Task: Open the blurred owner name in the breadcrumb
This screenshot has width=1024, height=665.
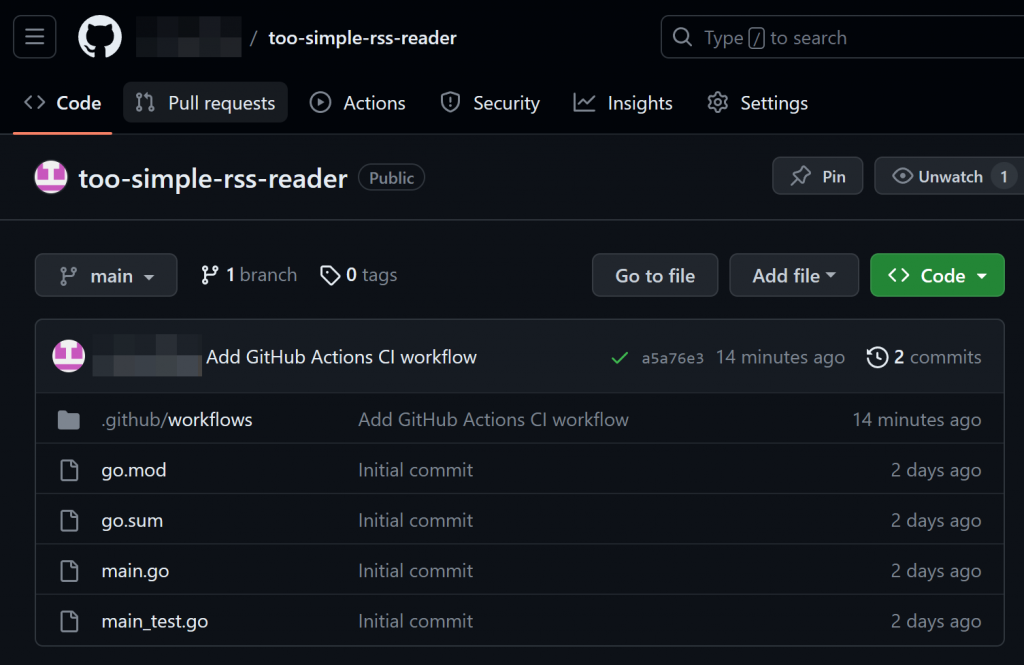Action: pyautogui.click(x=189, y=37)
